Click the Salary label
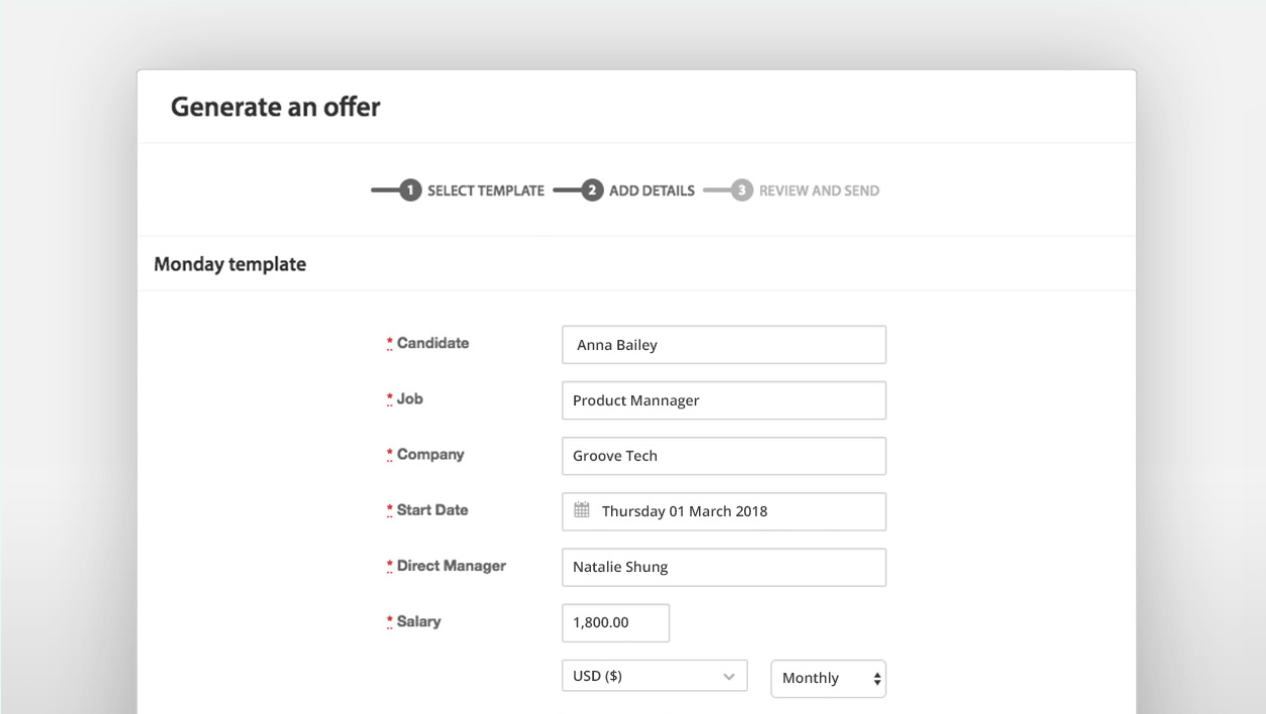The height and width of the screenshot is (714, 1266). pyautogui.click(x=419, y=621)
